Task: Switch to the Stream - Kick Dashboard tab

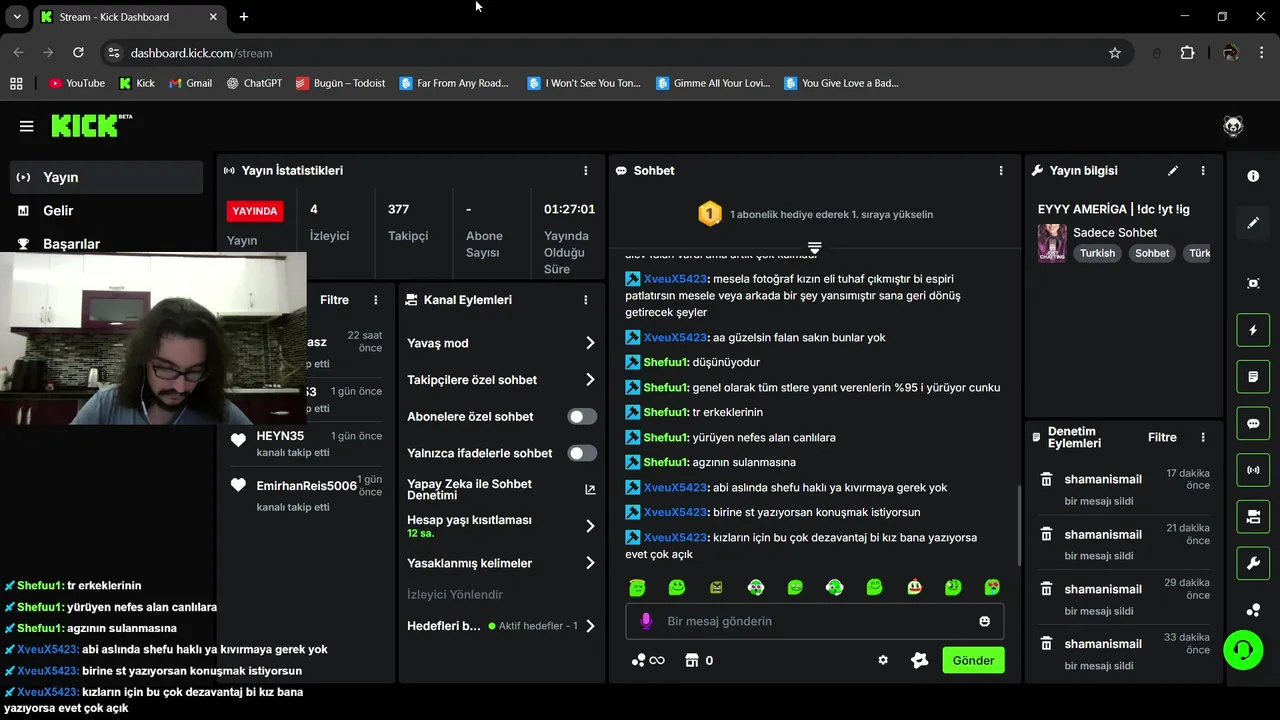Action: pyautogui.click(x=129, y=17)
